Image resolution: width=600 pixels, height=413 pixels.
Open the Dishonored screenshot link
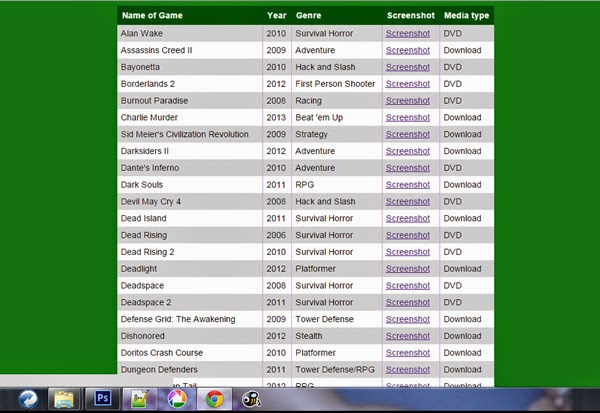click(408, 336)
